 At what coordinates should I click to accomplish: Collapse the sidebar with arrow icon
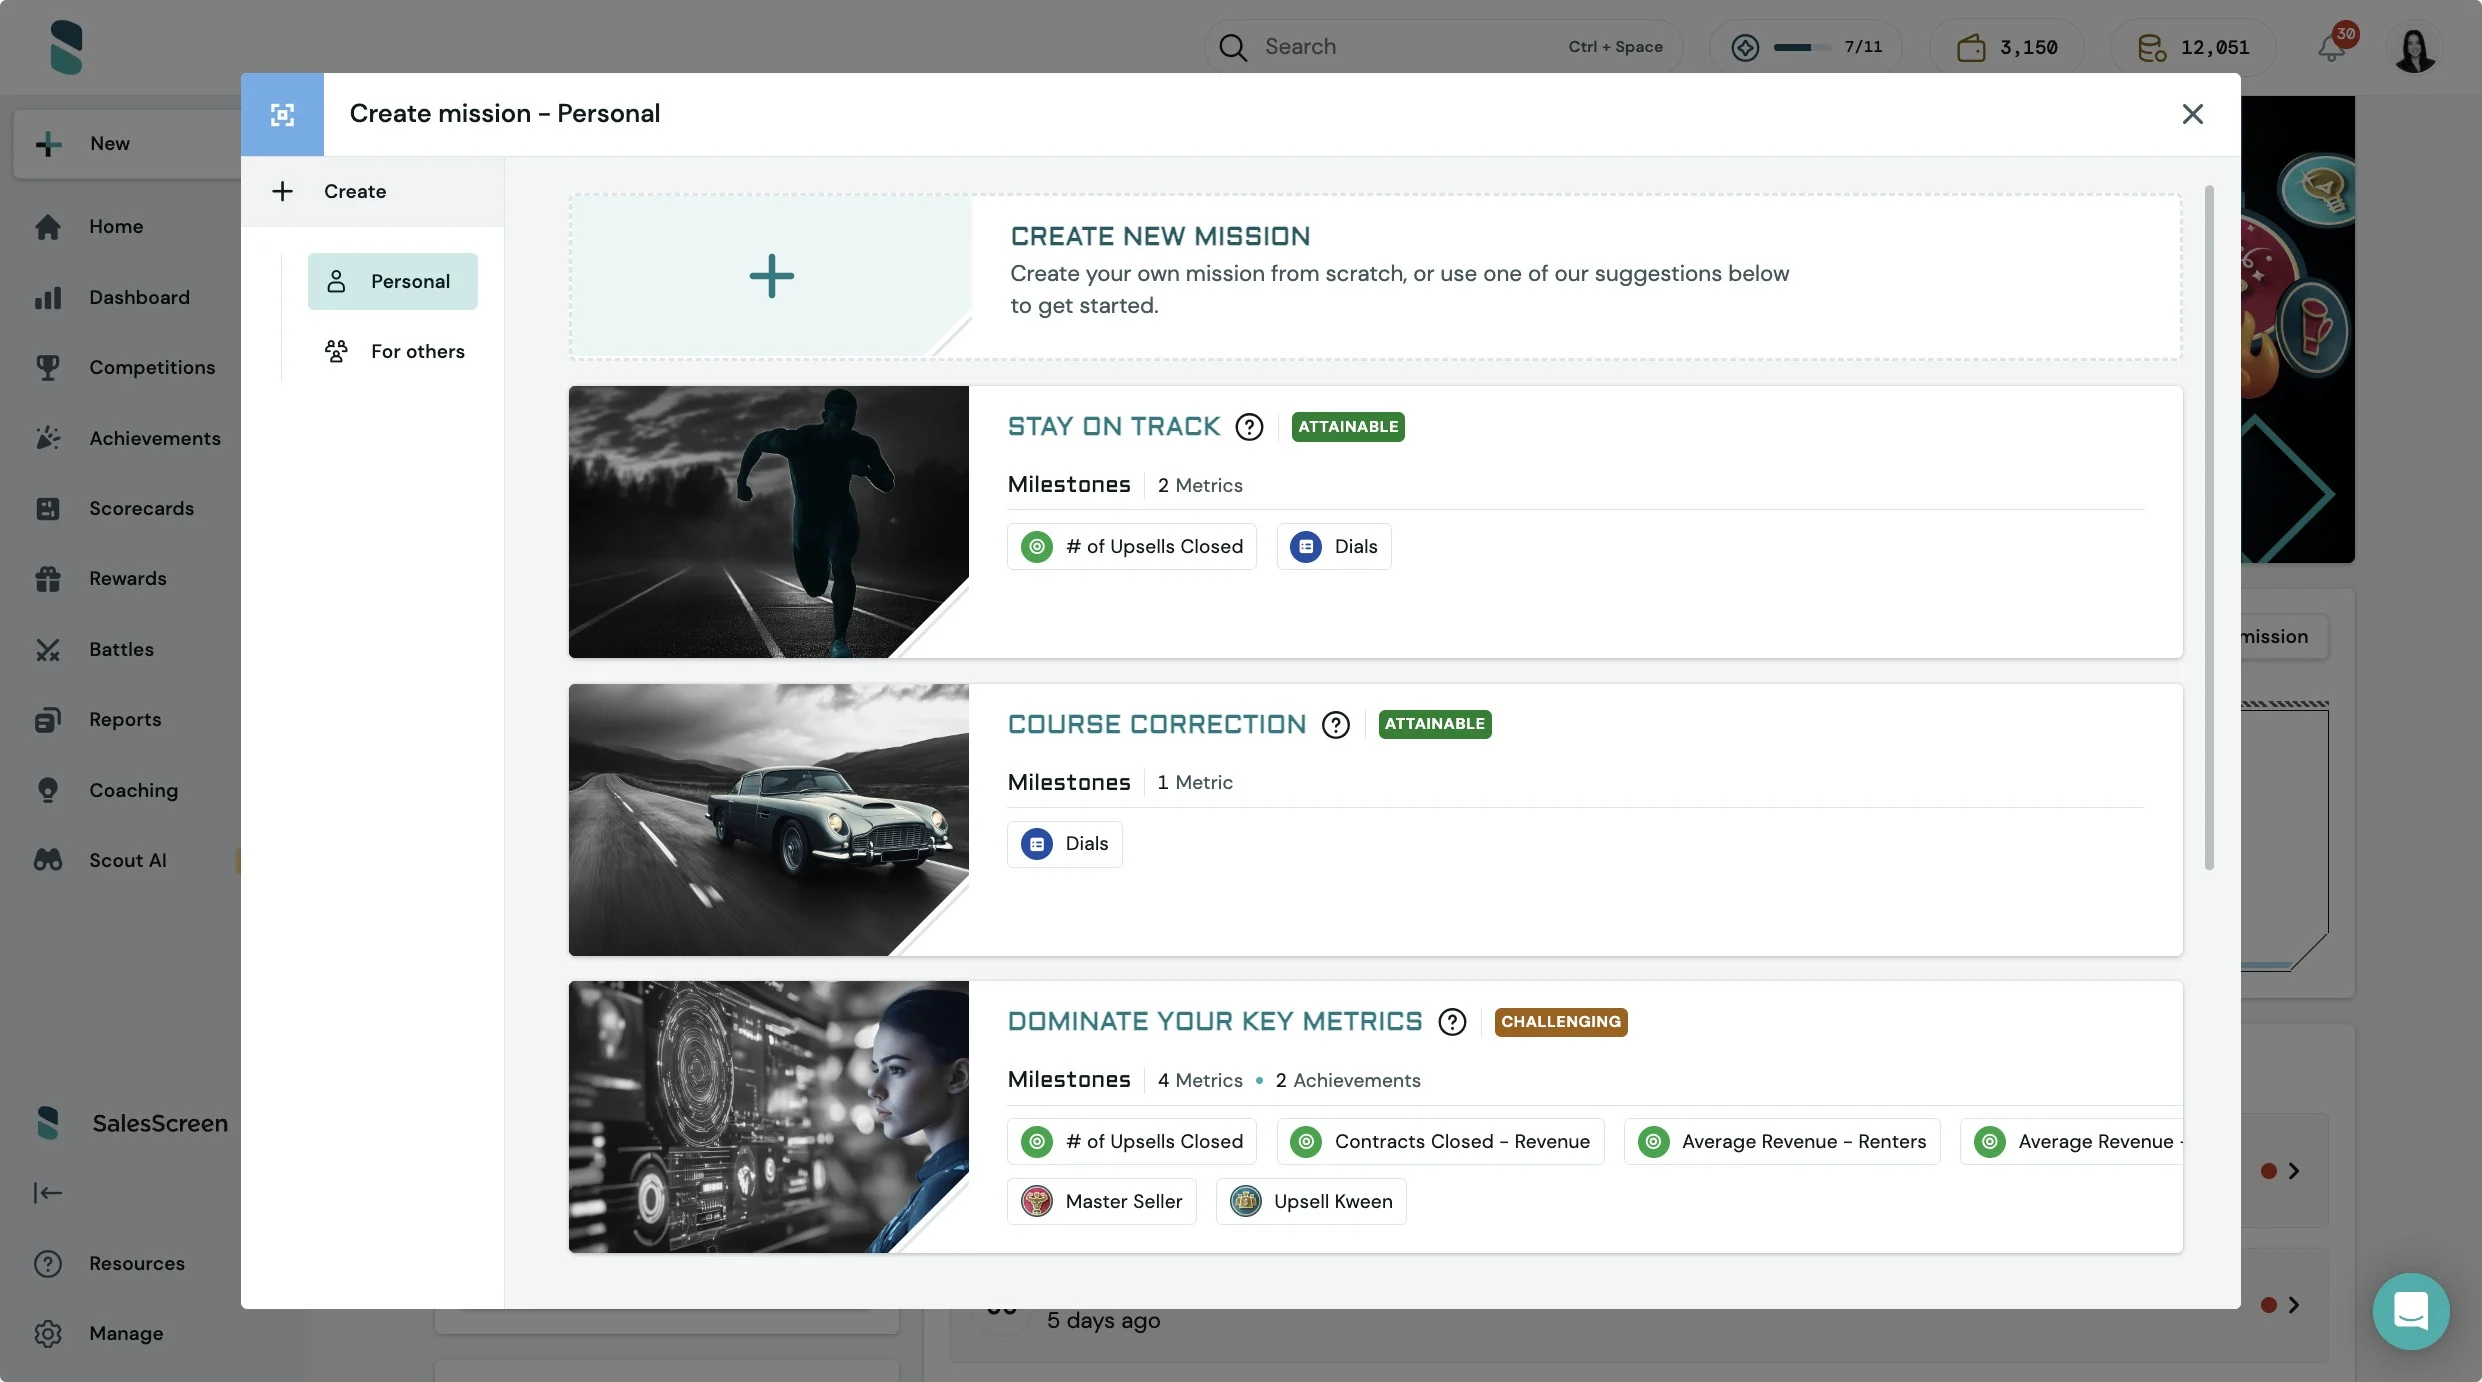(x=48, y=1193)
